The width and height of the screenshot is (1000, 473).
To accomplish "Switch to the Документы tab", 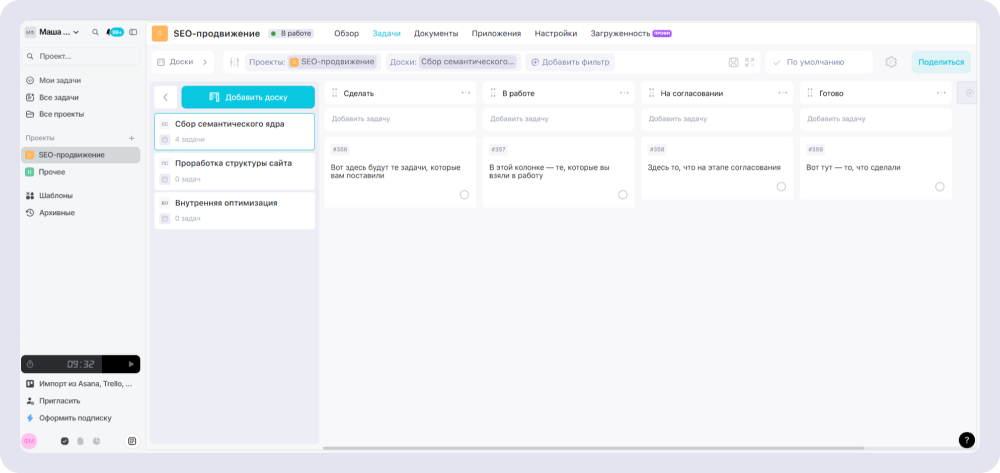I will [x=436, y=33].
